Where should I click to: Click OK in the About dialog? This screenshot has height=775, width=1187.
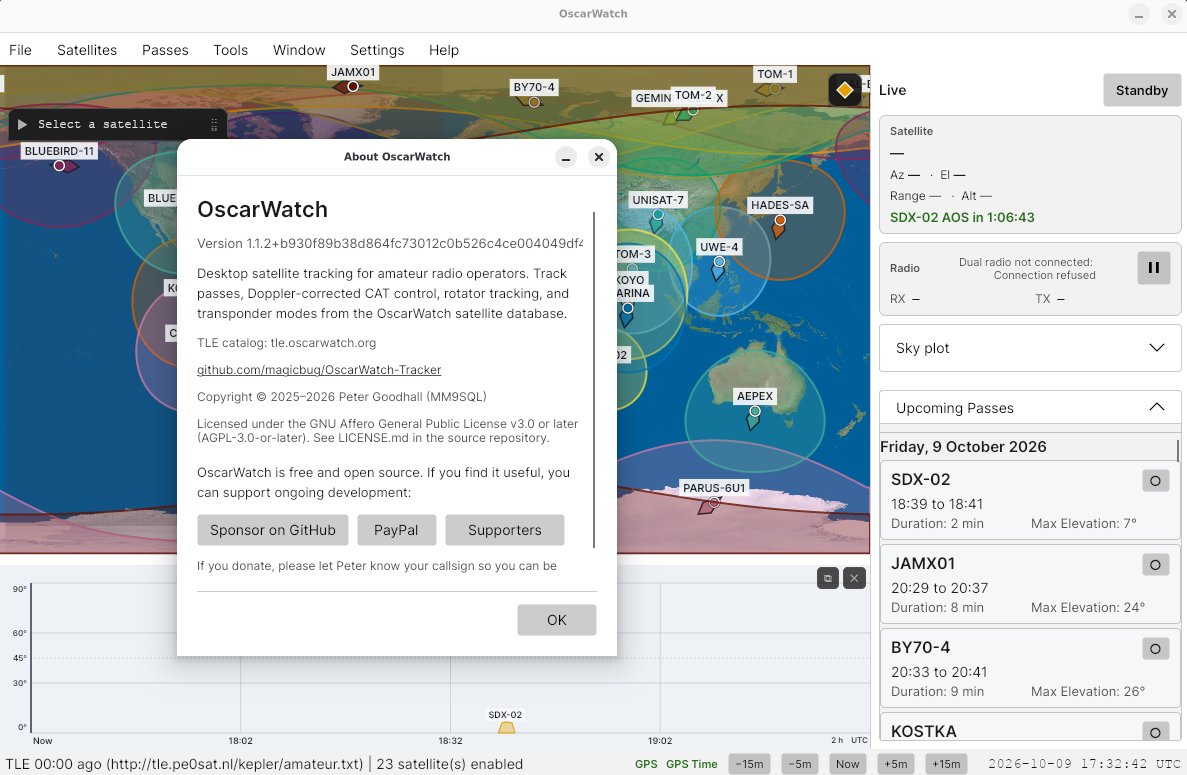[x=556, y=620]
